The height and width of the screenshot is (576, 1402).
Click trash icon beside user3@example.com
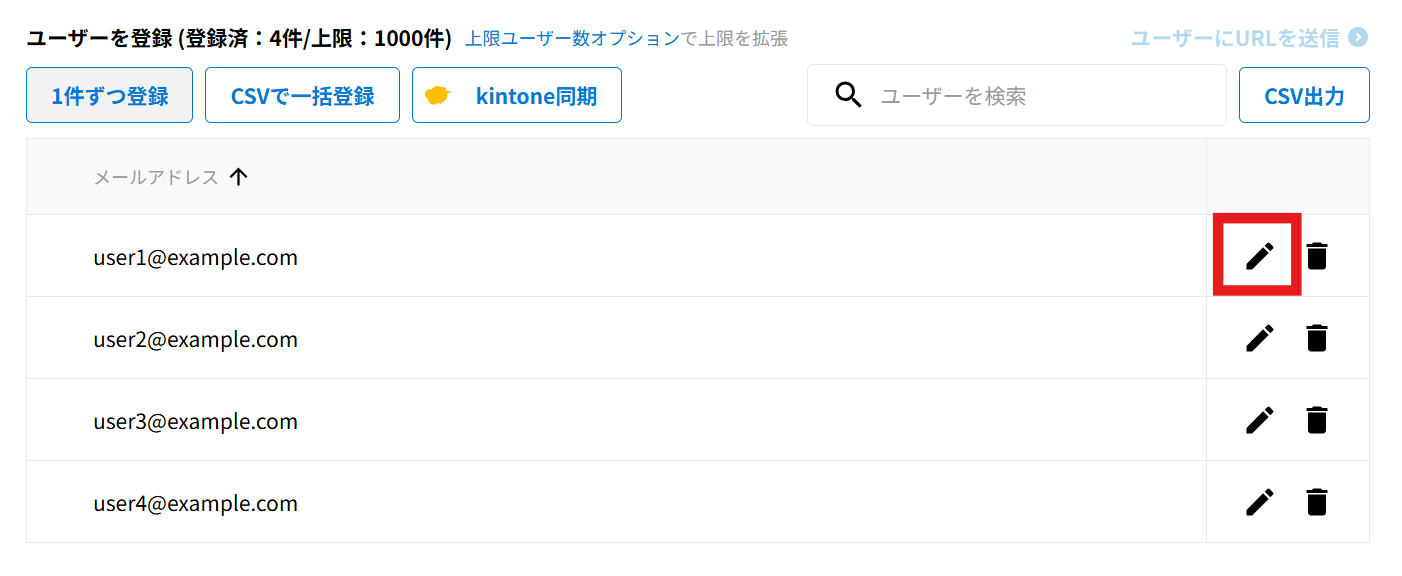pos(1317,420)
